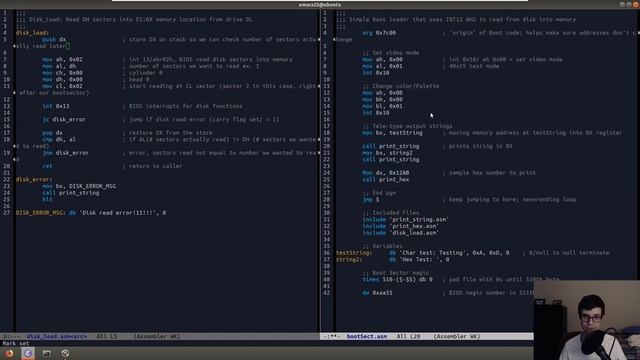The image size is (640, 360).
Task: Click the disk_load.asm<src> buffer name in mode line
Action: tap(57, 337)
